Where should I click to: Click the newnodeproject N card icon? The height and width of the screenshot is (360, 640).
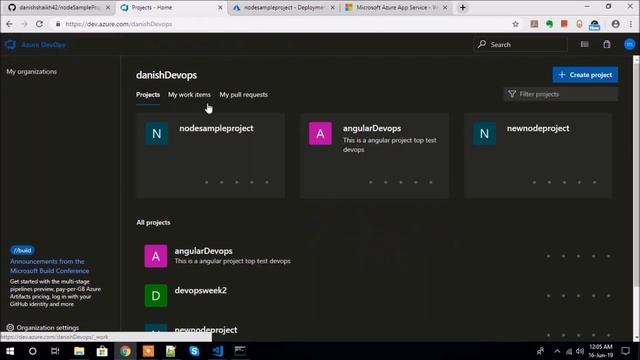(484, 133)
